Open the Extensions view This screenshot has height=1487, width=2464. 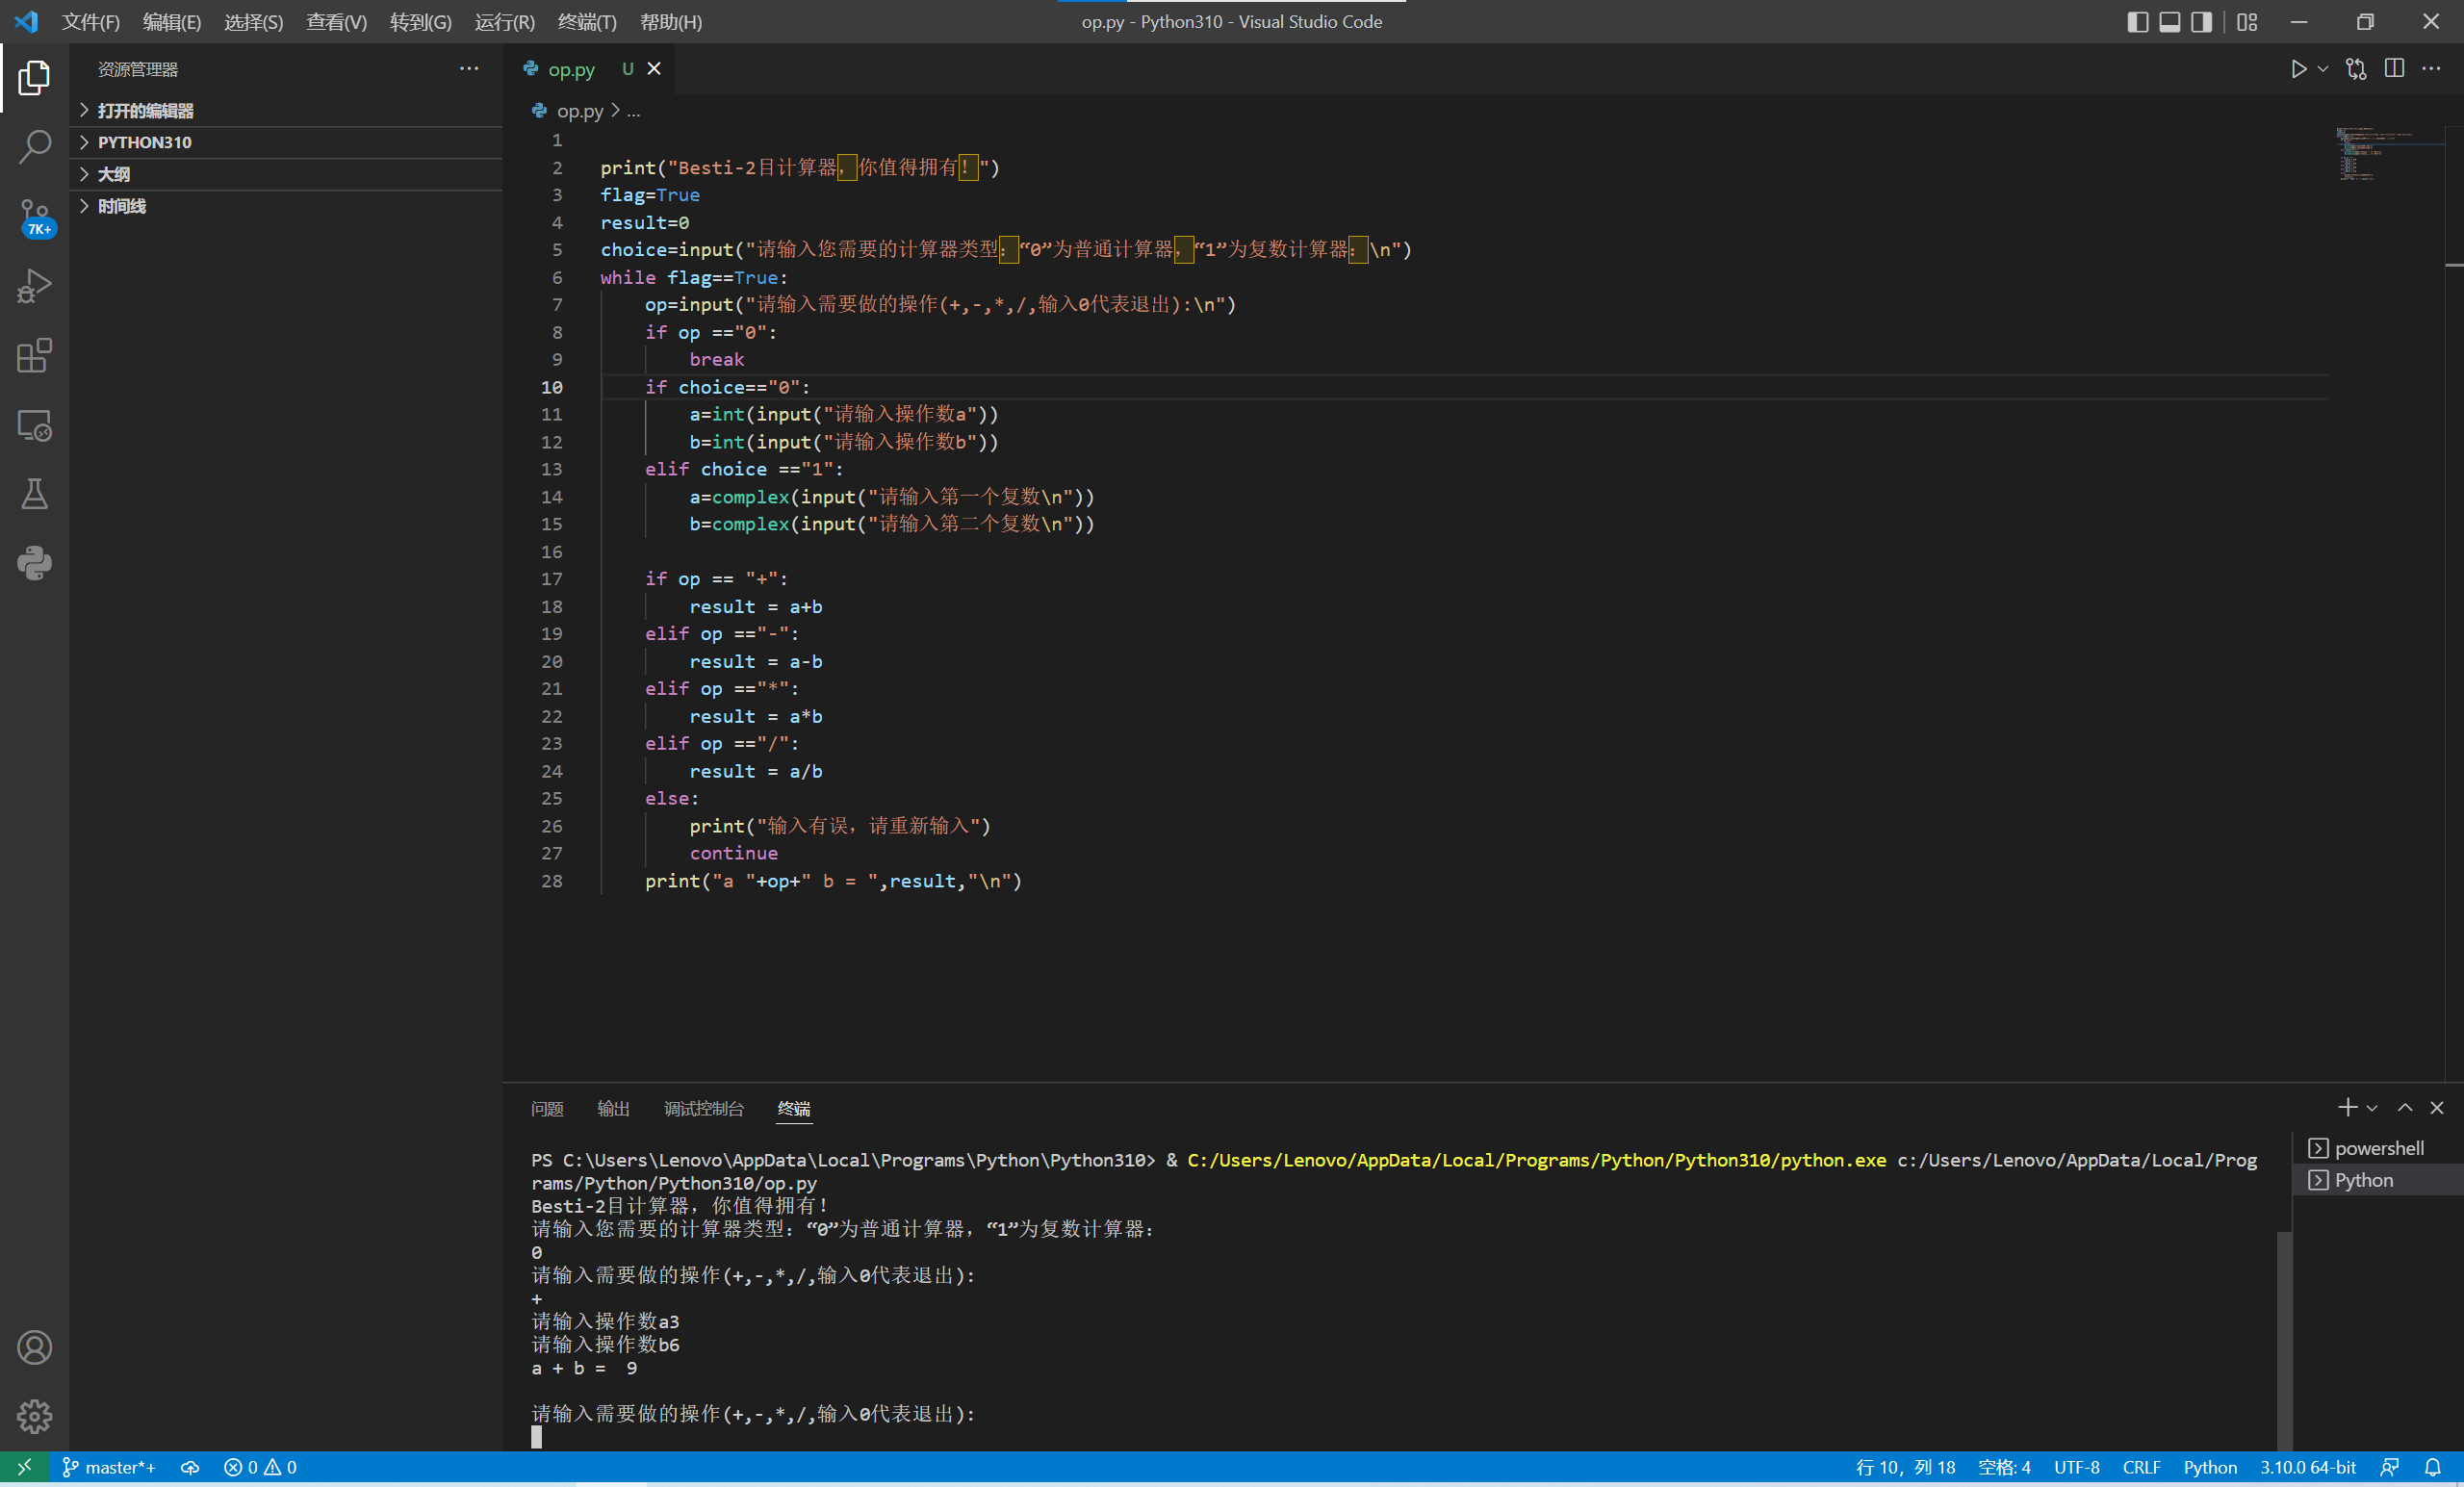coord(34,355)
